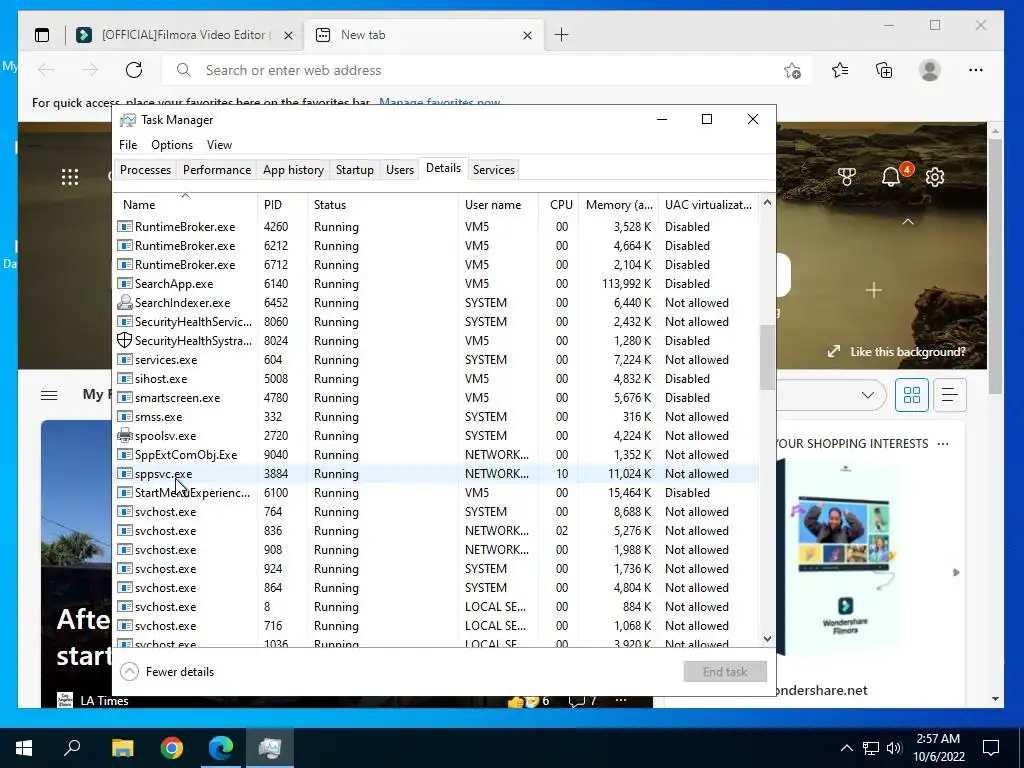Click the Edge forward arrow icon

tap(90, 70)
